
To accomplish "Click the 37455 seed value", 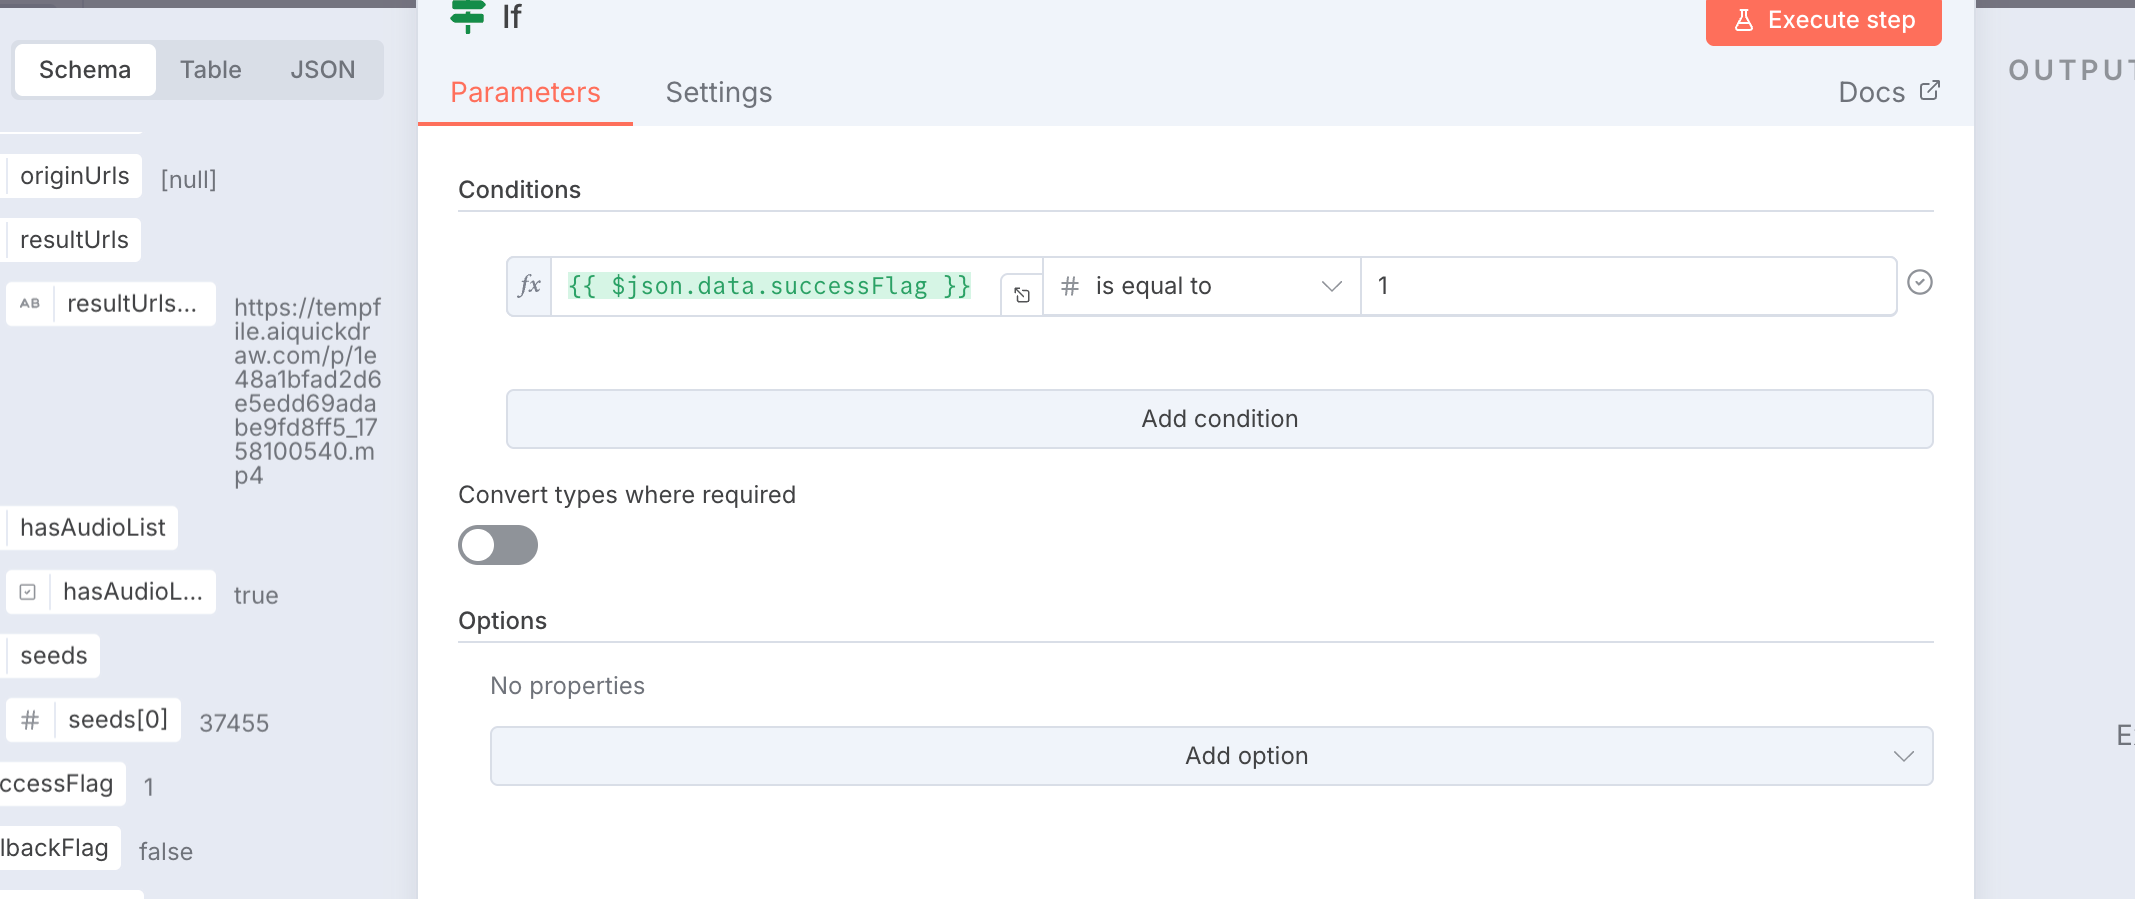I will tap(234, 723).
